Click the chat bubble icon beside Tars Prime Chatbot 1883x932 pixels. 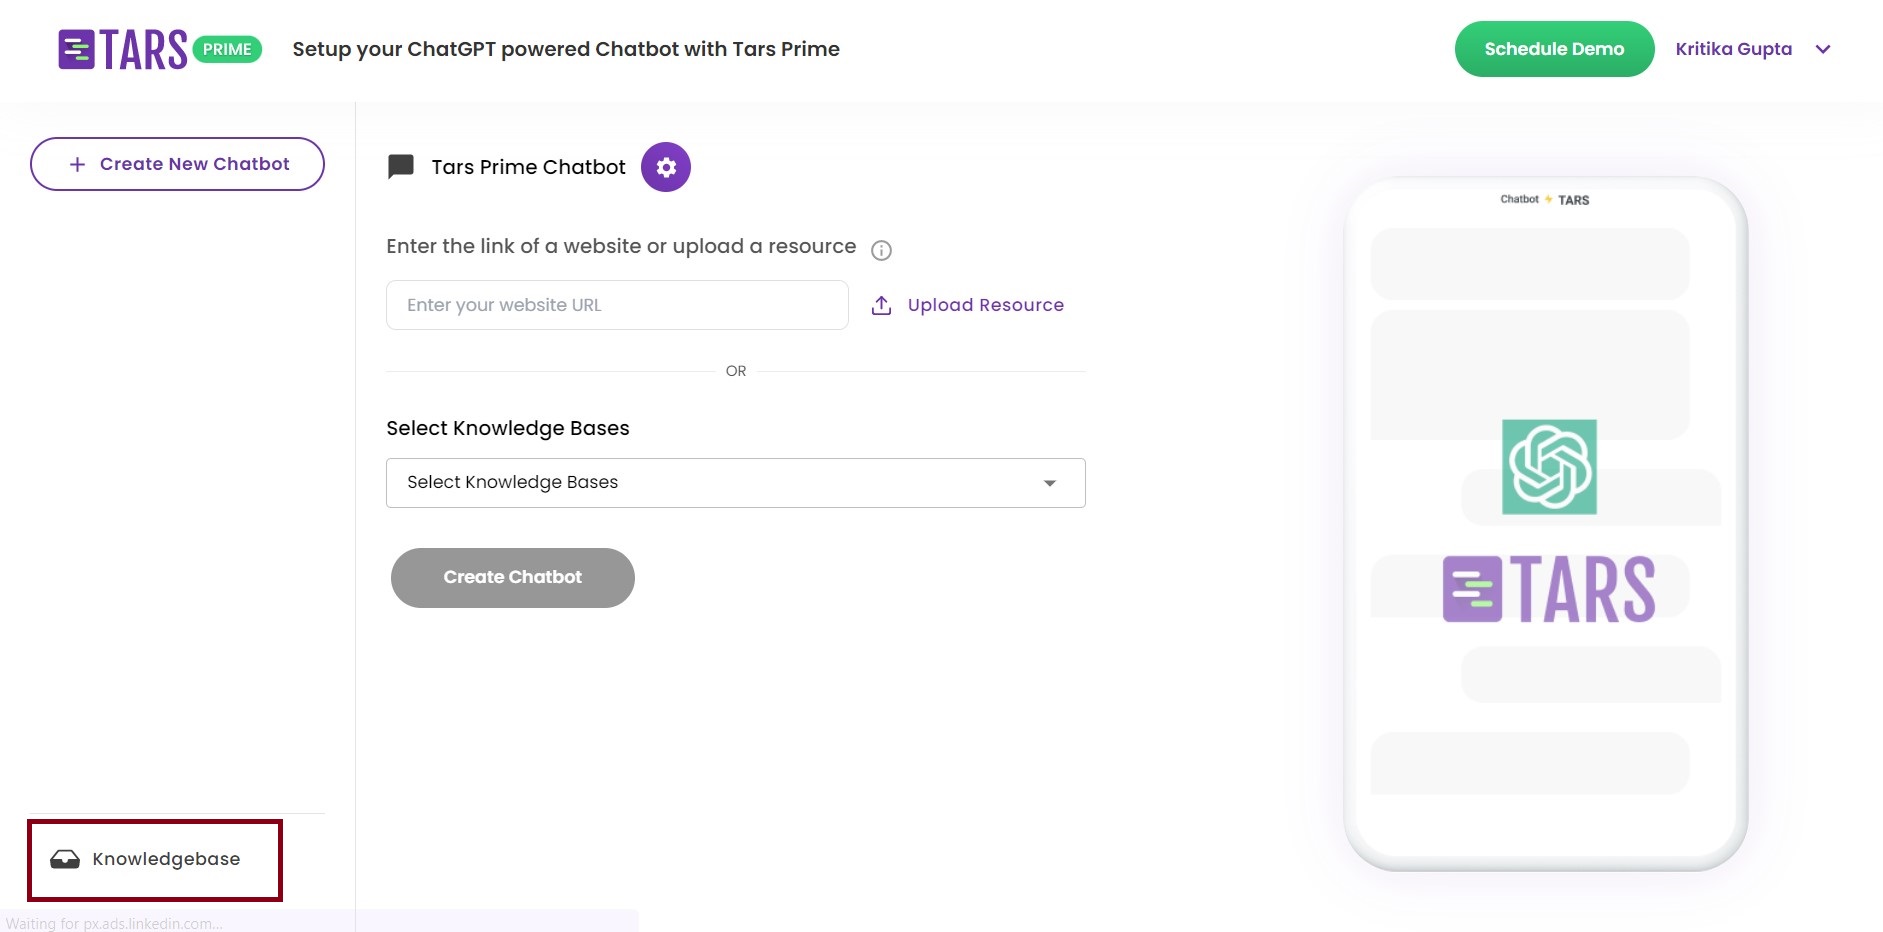click(399, 166)
